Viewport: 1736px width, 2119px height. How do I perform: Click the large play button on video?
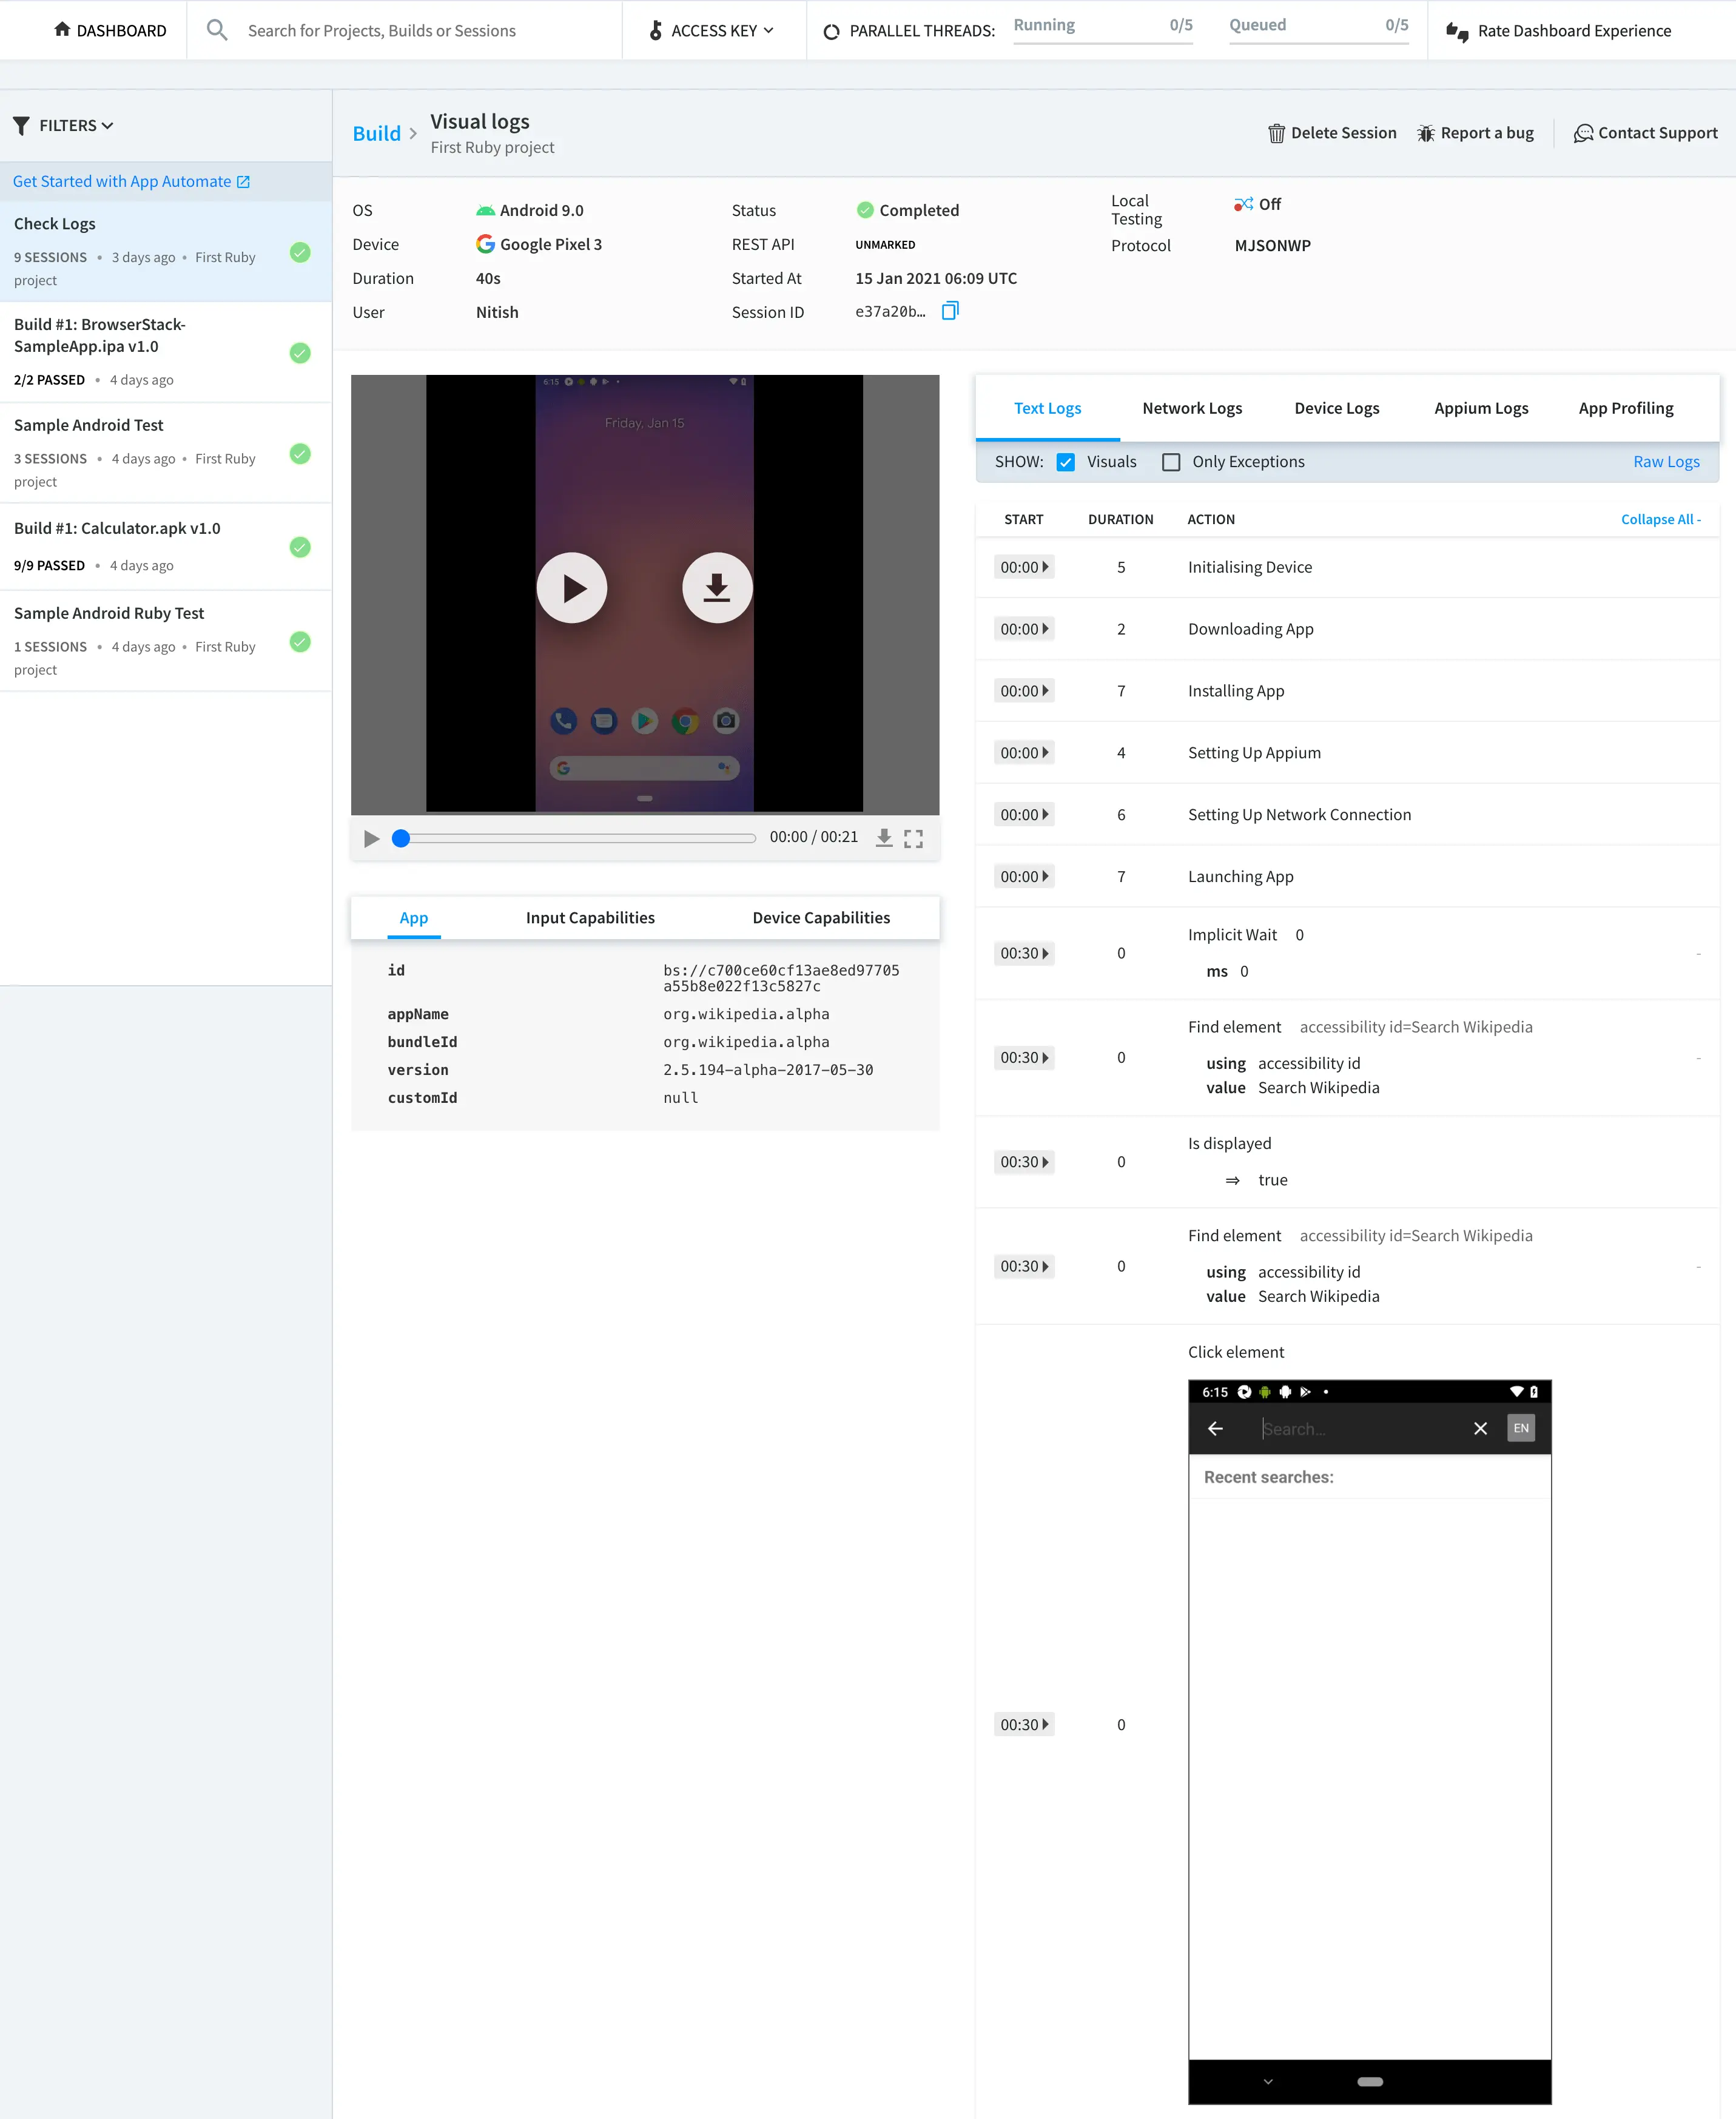point(572,588)
